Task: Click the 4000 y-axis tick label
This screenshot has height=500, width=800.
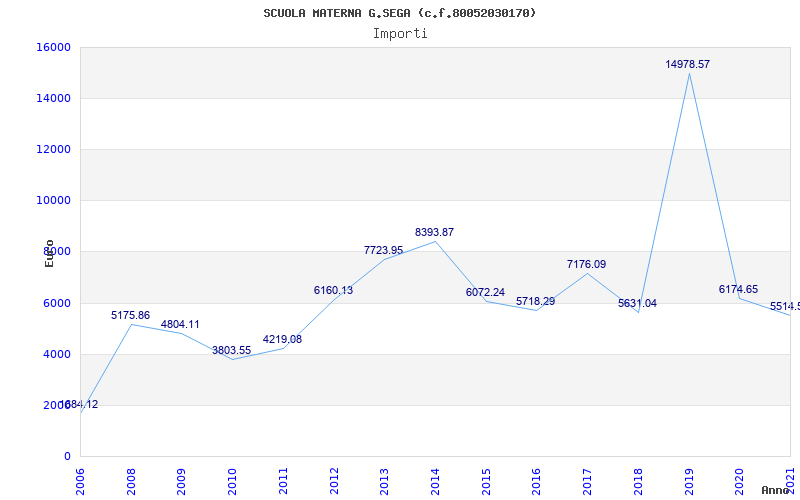Action: 57,354
